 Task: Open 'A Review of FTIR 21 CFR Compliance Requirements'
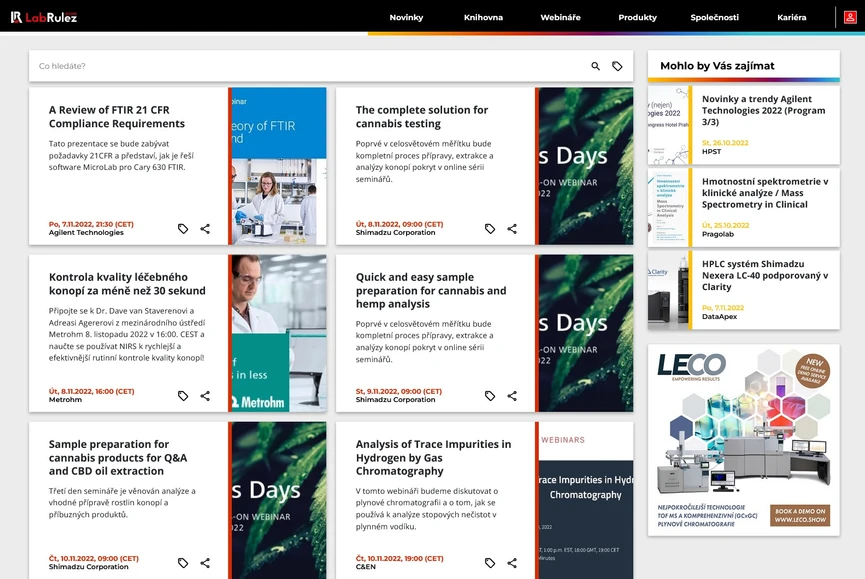(116, 117)
